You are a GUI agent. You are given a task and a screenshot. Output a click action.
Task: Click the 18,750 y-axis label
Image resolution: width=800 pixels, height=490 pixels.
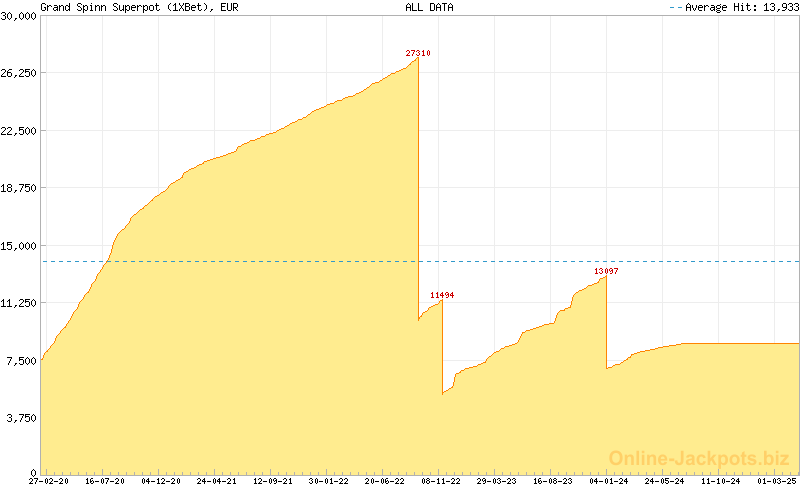19,188
